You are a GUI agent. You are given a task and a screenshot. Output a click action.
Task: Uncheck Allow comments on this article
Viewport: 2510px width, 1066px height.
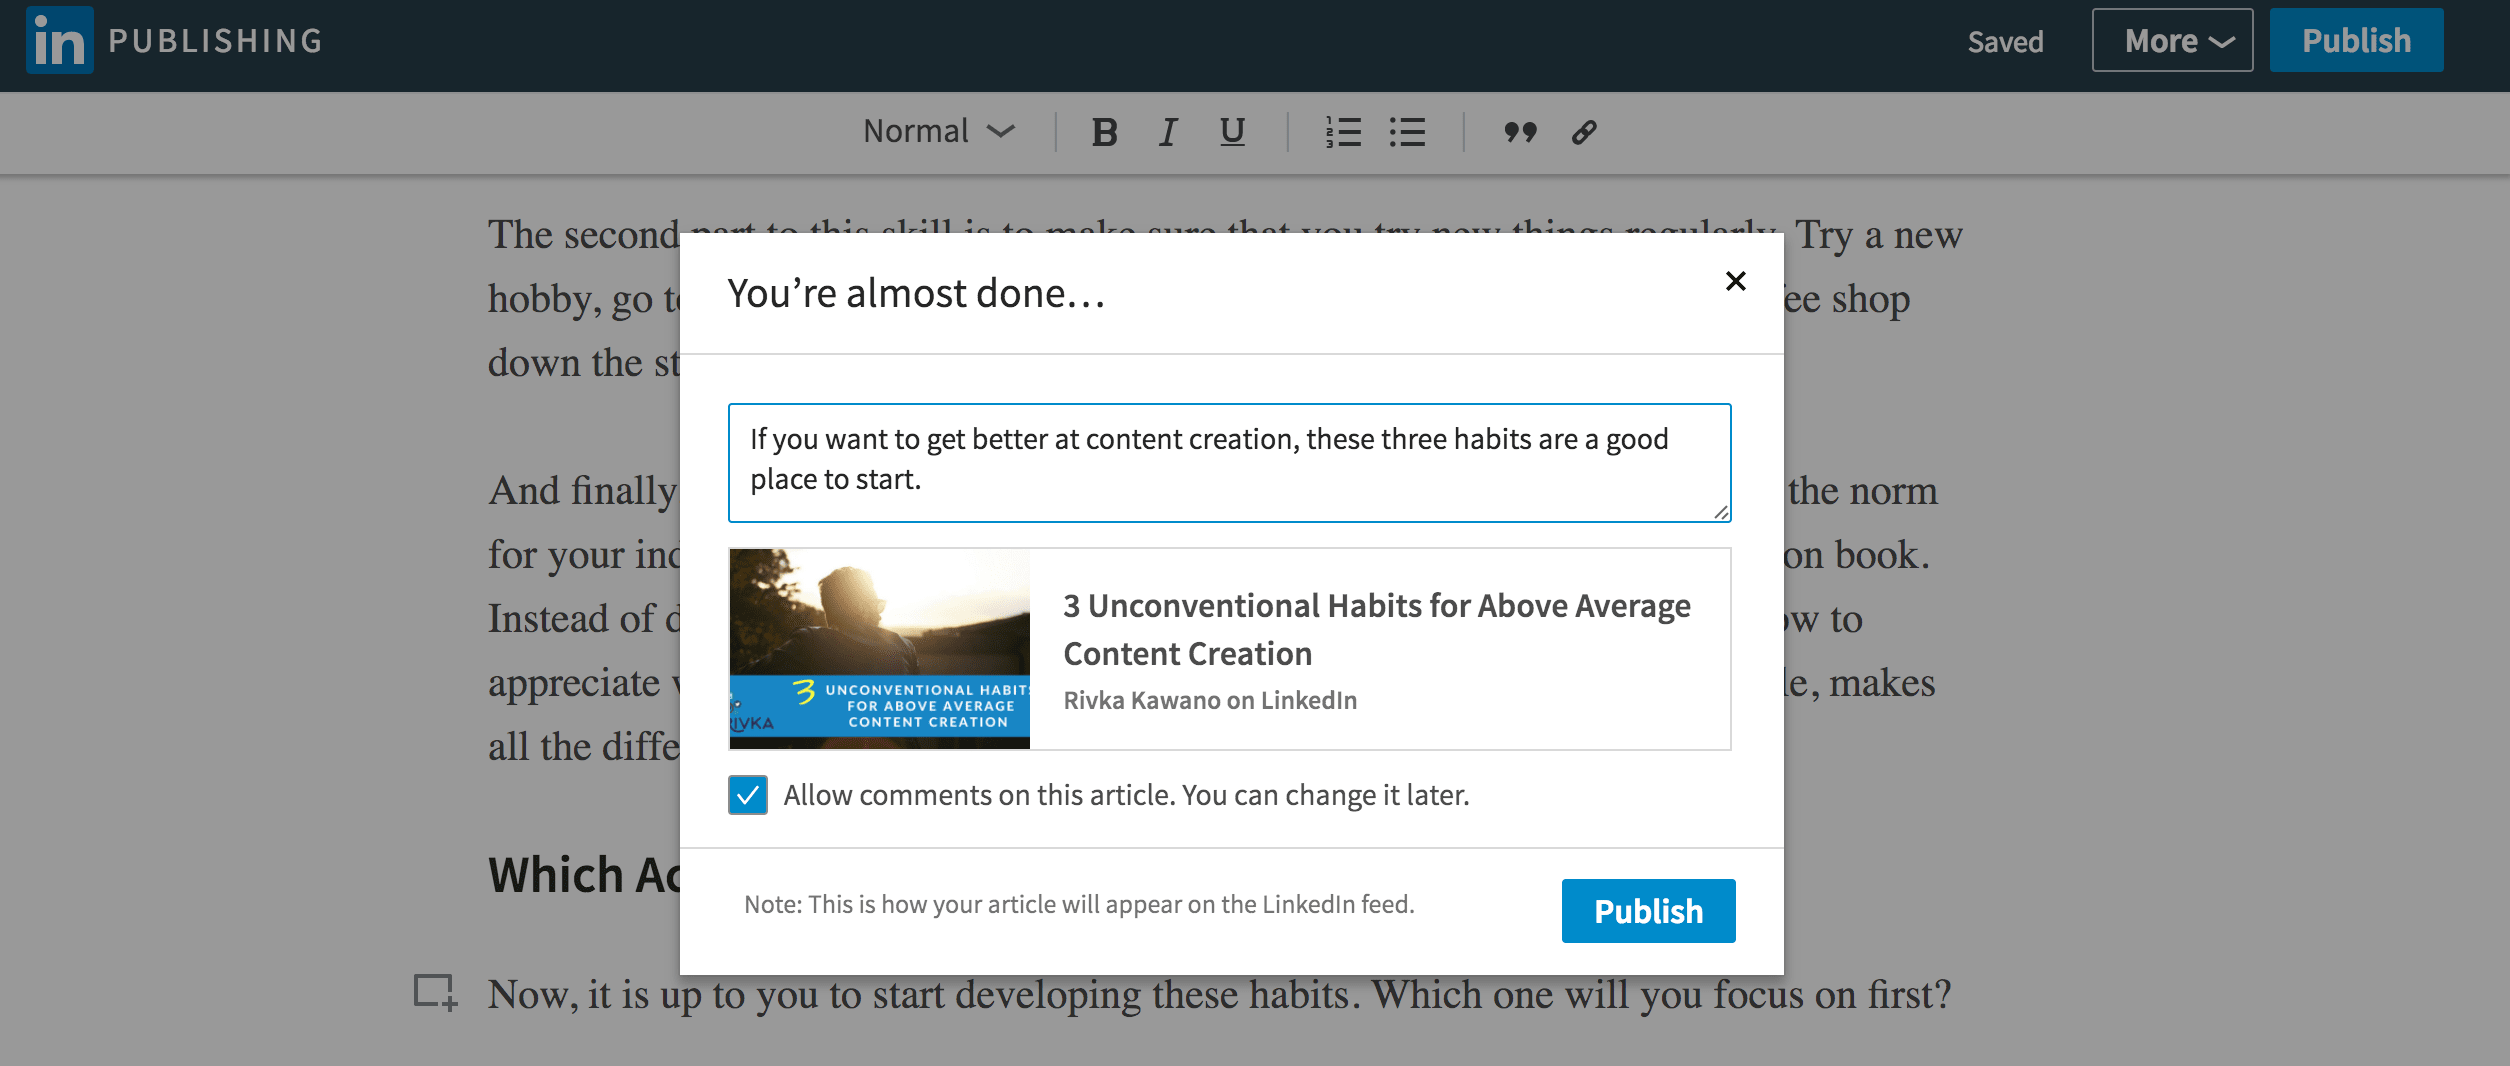pos(748,795)
